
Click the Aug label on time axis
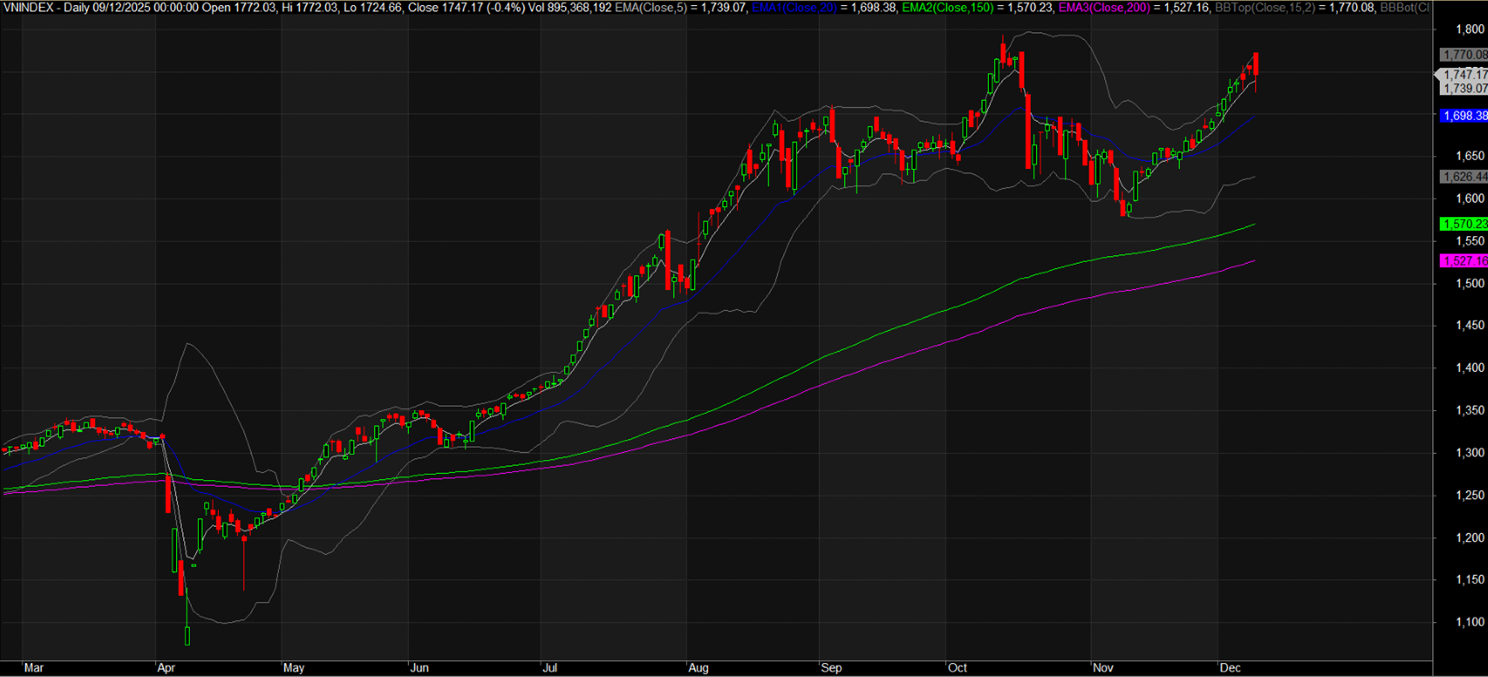coord(698,666)
